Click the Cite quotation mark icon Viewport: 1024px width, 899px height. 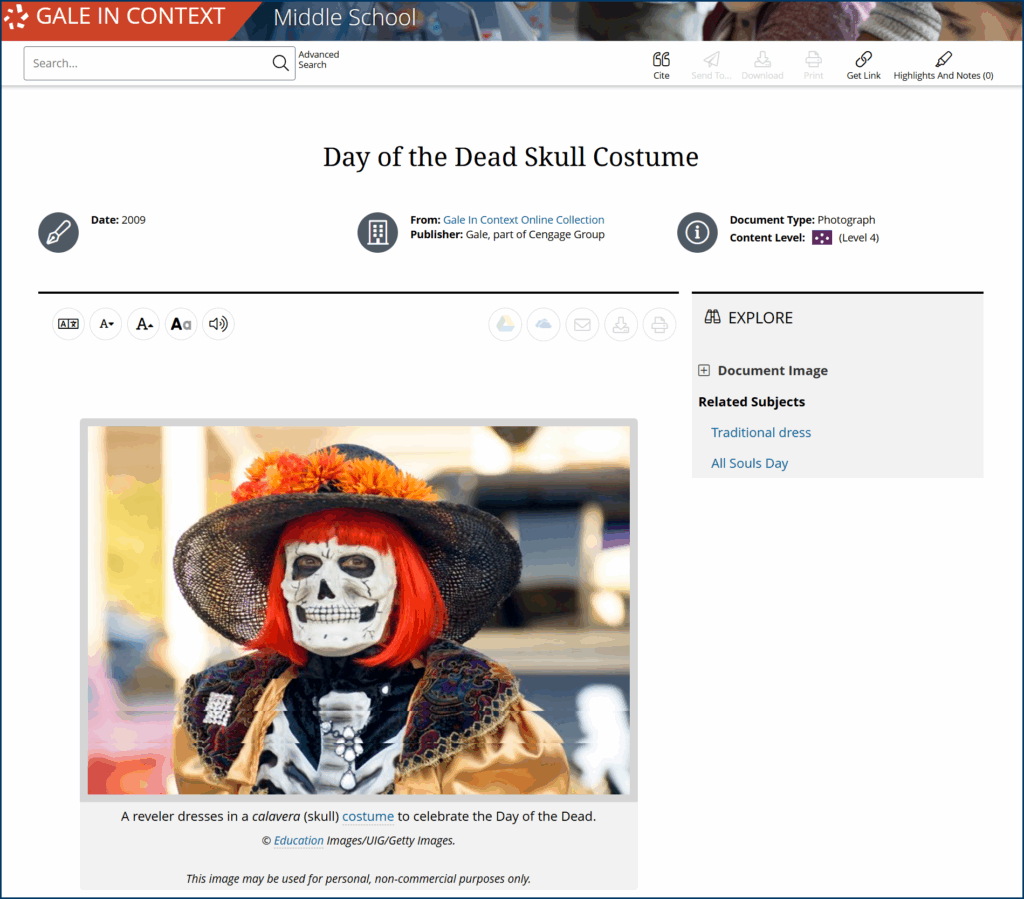click(x=661, y=60)
